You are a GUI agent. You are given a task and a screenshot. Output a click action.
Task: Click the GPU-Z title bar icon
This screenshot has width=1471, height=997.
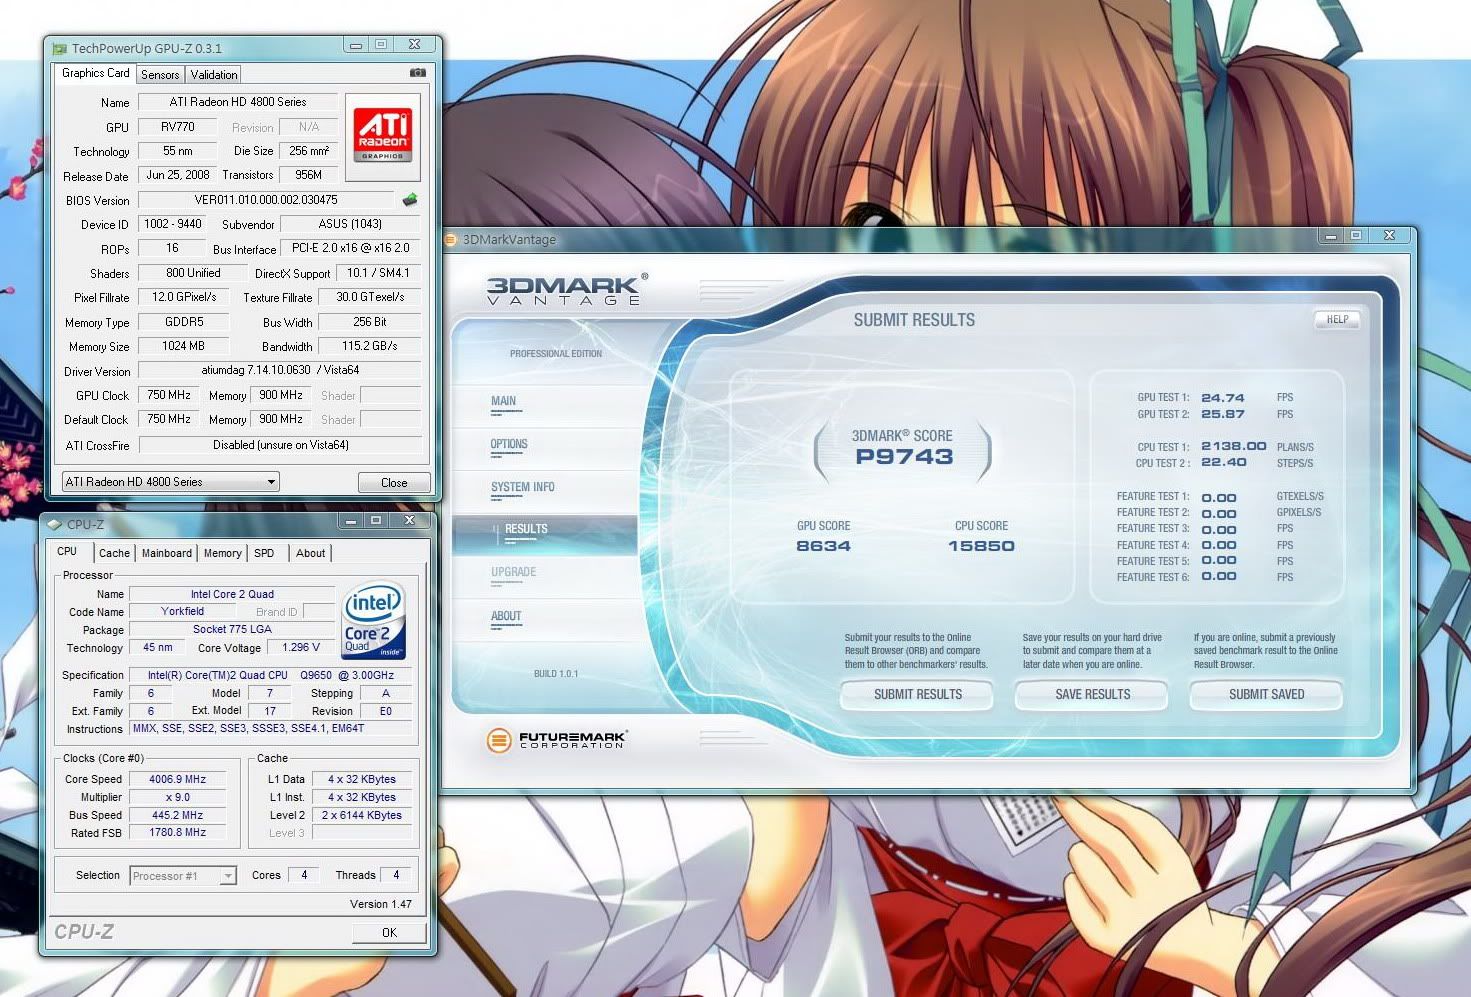[x=60, y=48]
